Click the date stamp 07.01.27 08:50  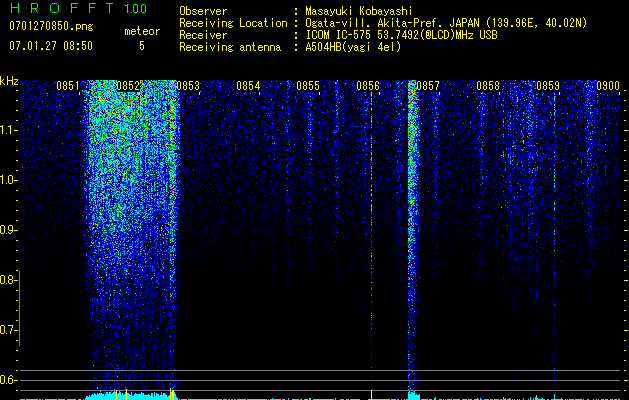click(51, 46)
